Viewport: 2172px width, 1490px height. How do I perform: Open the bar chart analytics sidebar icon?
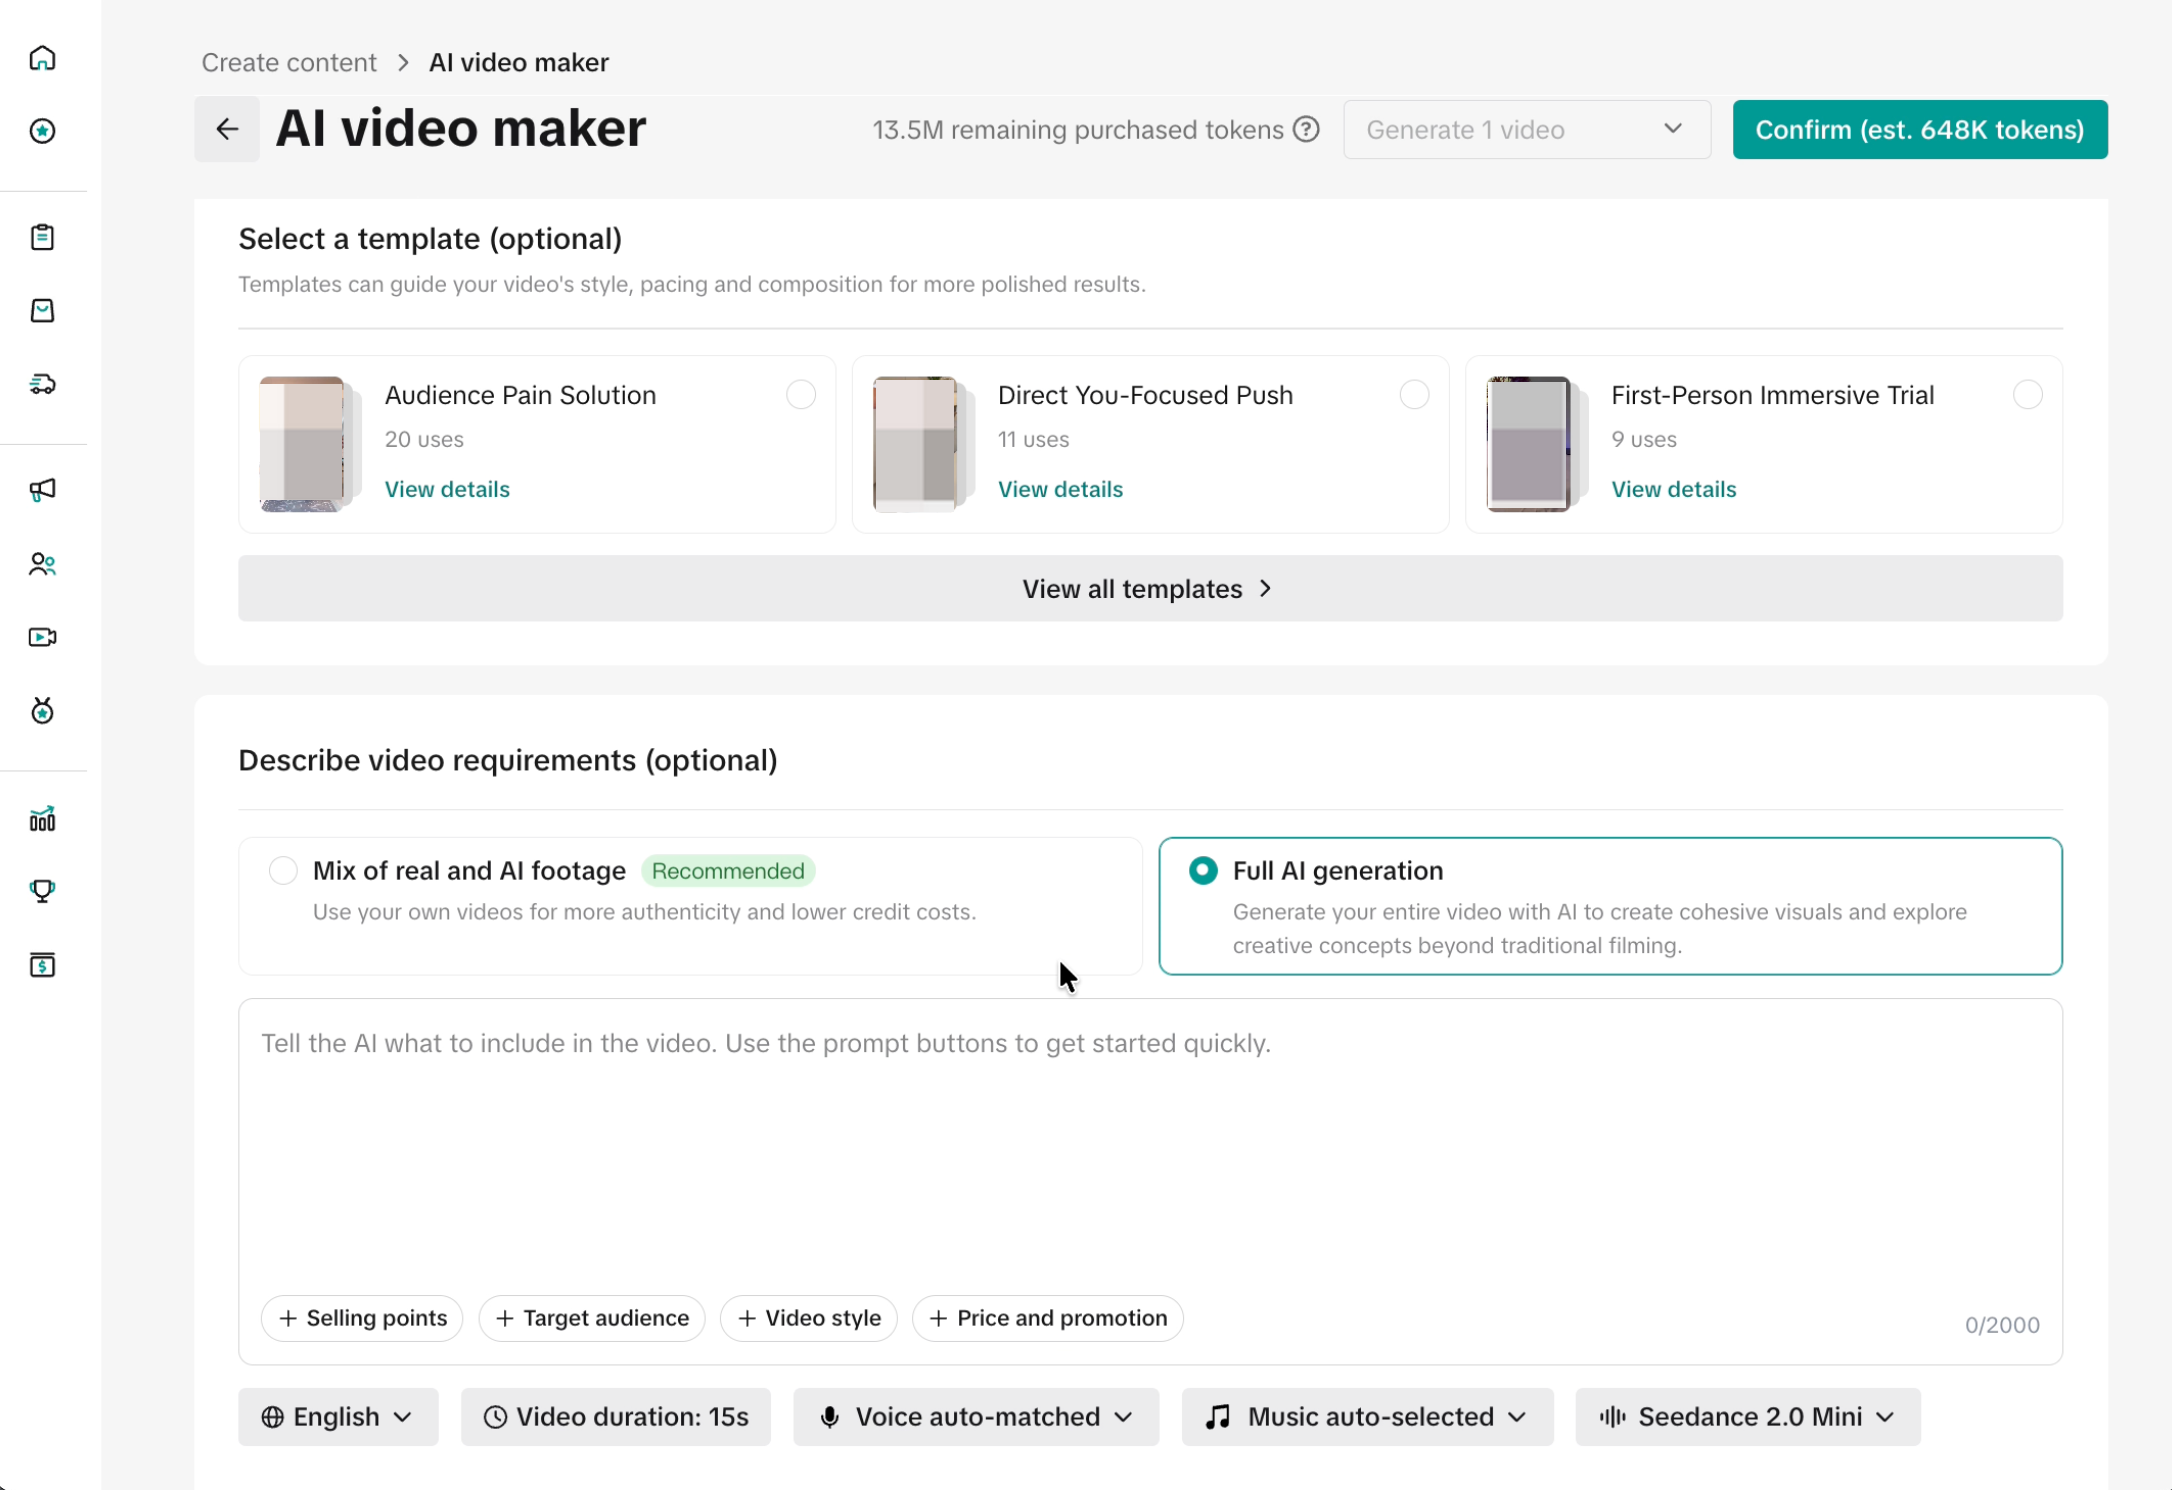click(x=42, y=819)
